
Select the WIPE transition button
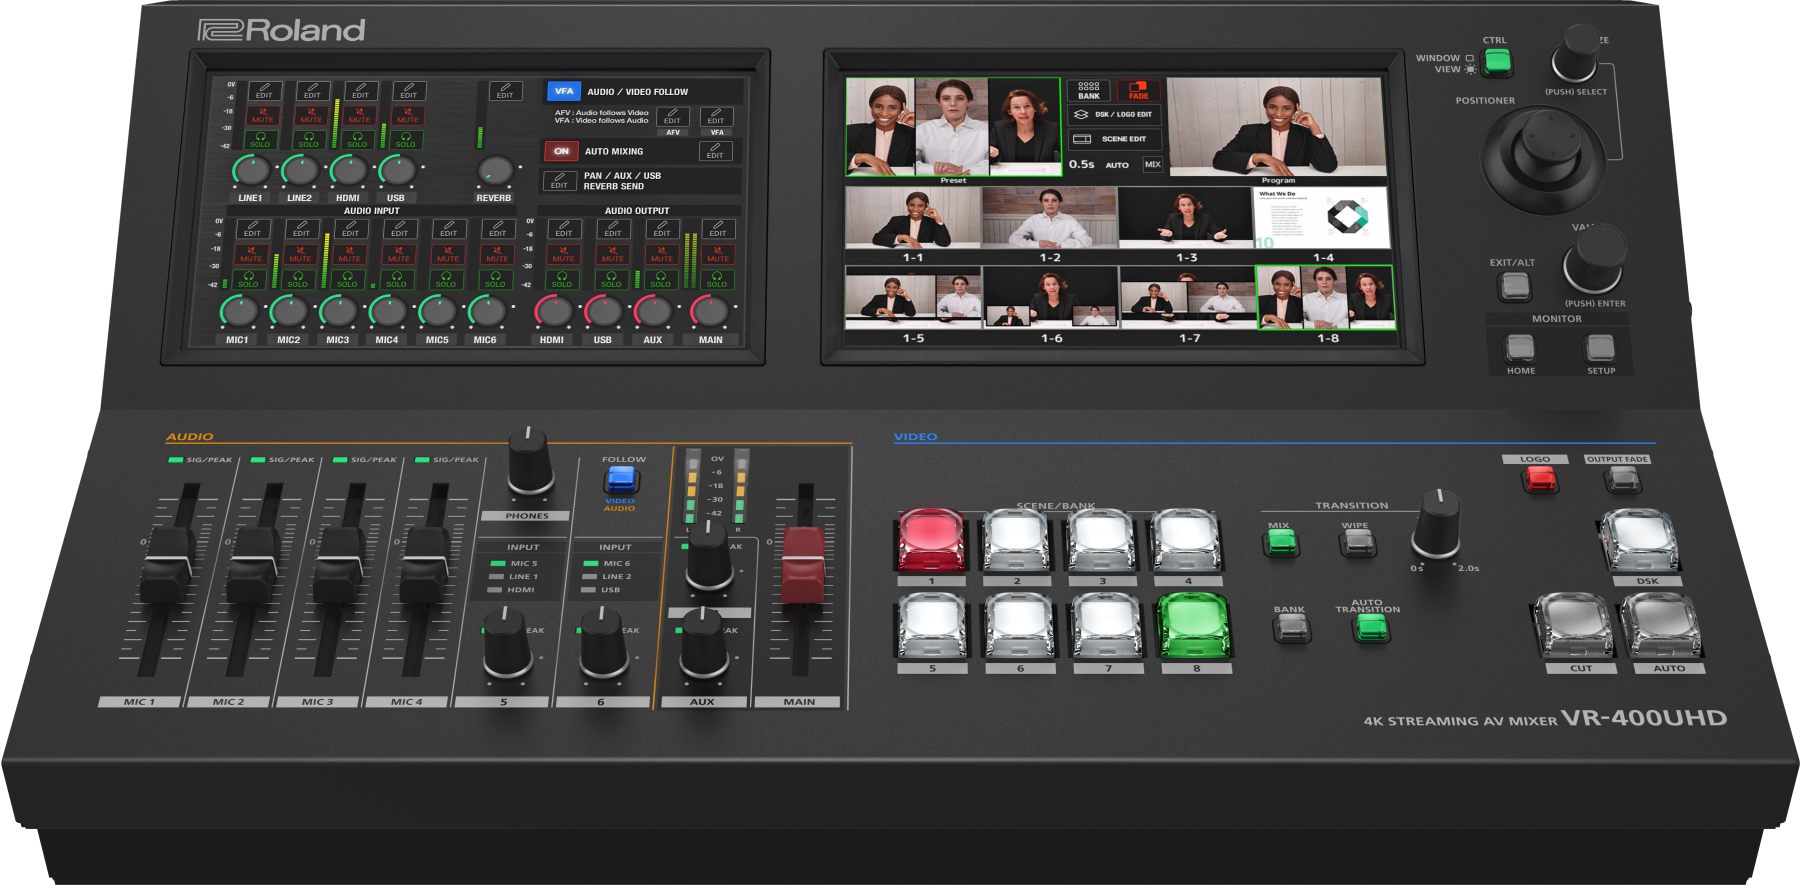(1357, 543)
